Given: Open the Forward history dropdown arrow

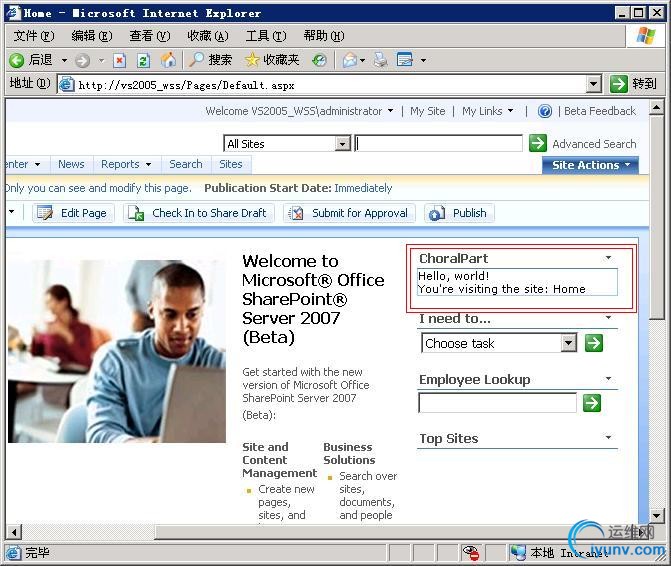Looking at the screenshot, I should 101,60.
